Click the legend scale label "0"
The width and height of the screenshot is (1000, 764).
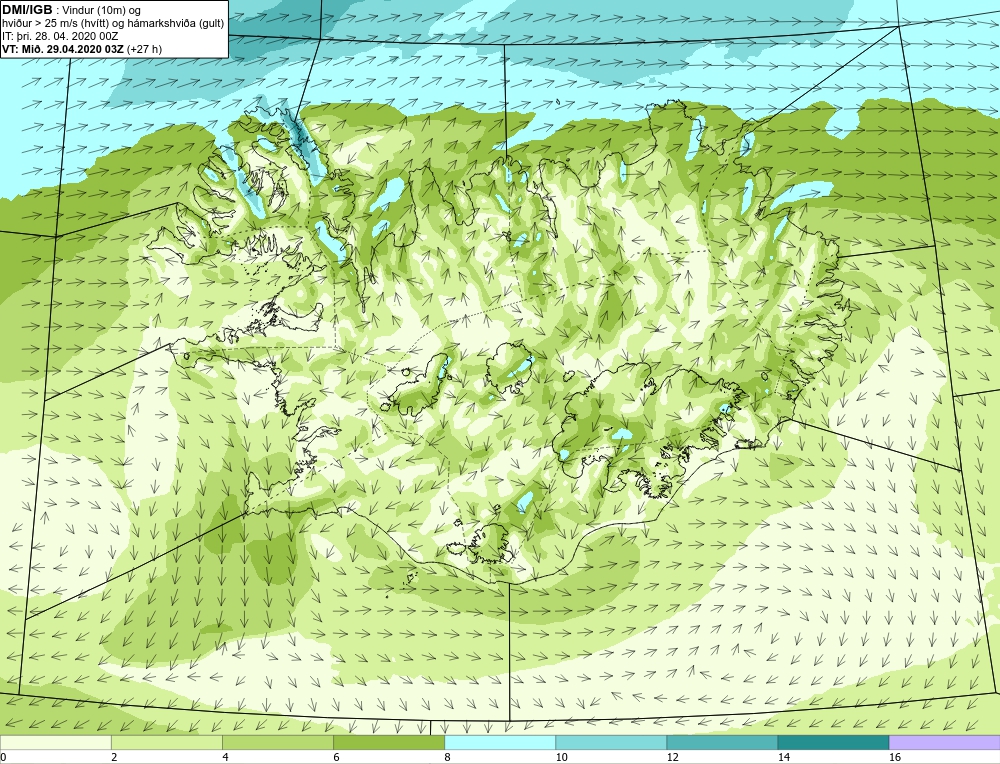pos(3,757)
